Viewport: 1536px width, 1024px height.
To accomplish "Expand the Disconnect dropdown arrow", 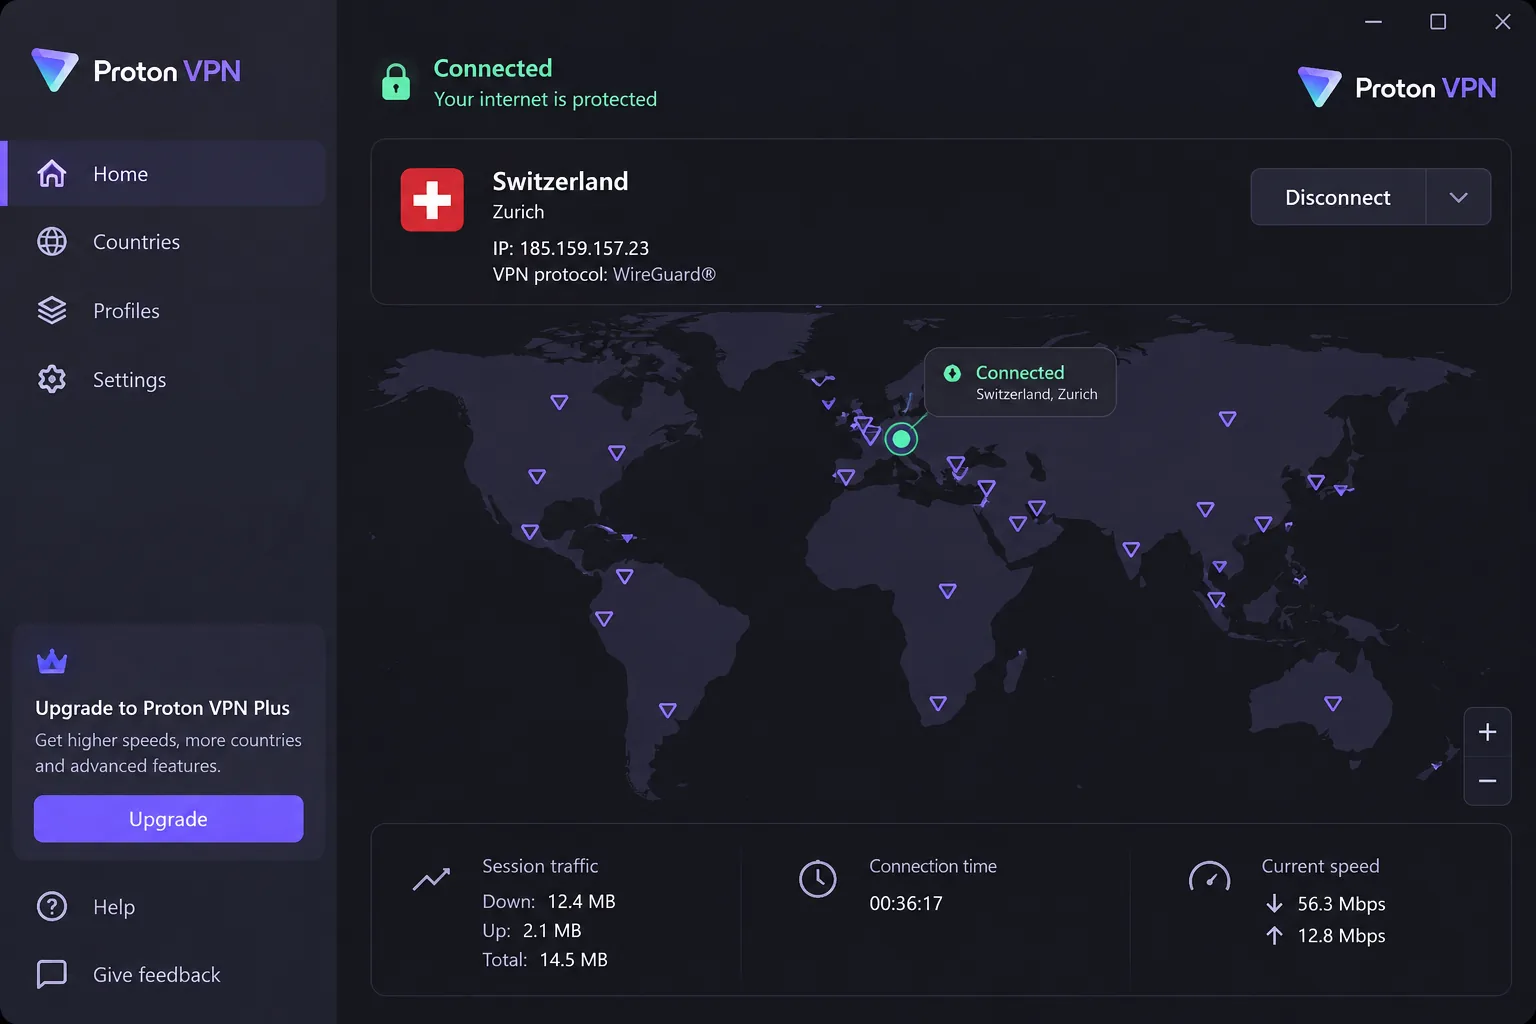I will tap(1458, 197).
